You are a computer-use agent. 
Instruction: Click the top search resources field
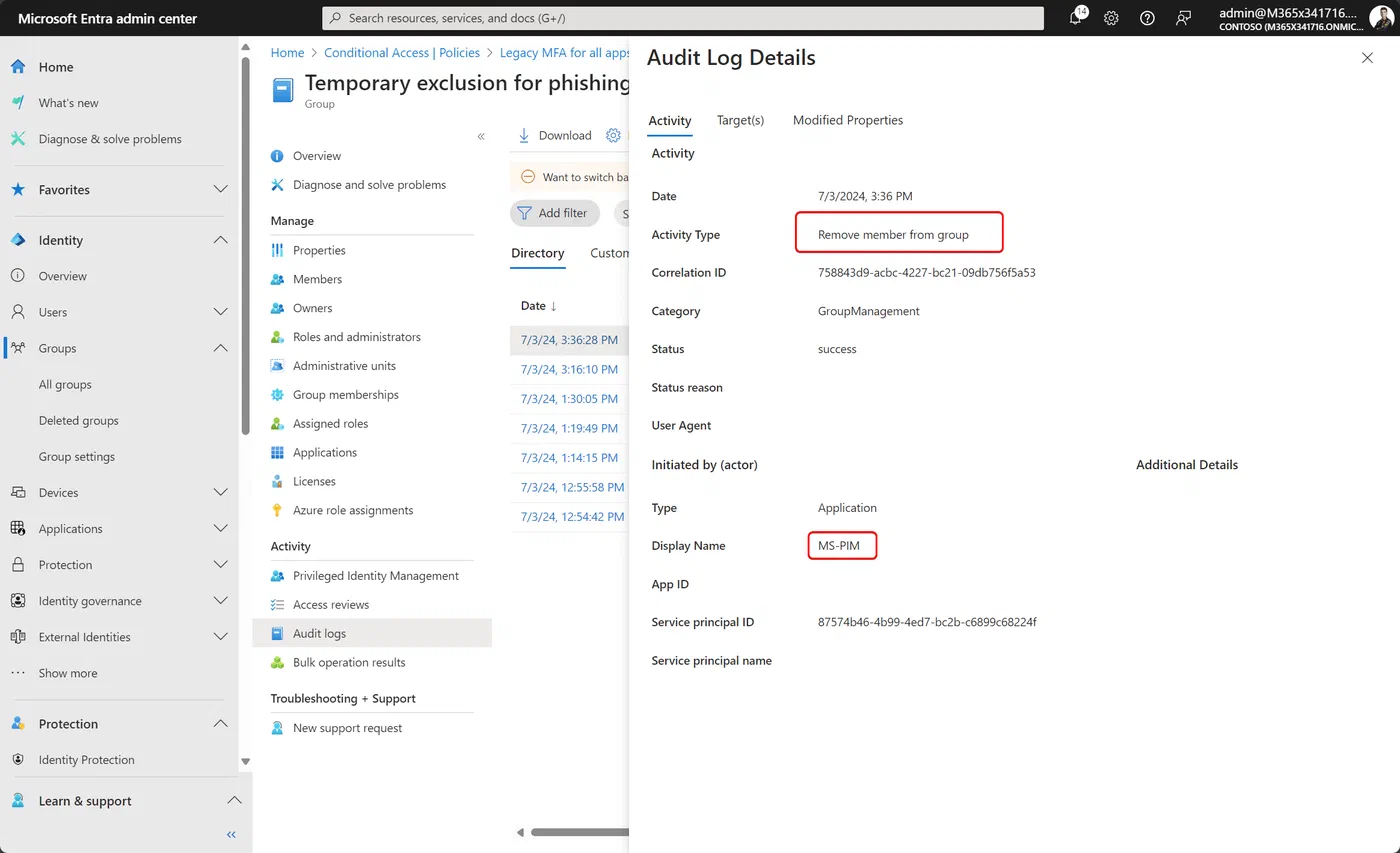(x=683, y=18)
